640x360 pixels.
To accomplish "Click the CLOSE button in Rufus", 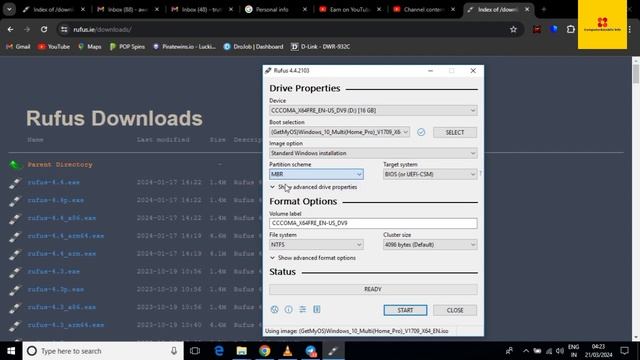I will click(455, 310).
